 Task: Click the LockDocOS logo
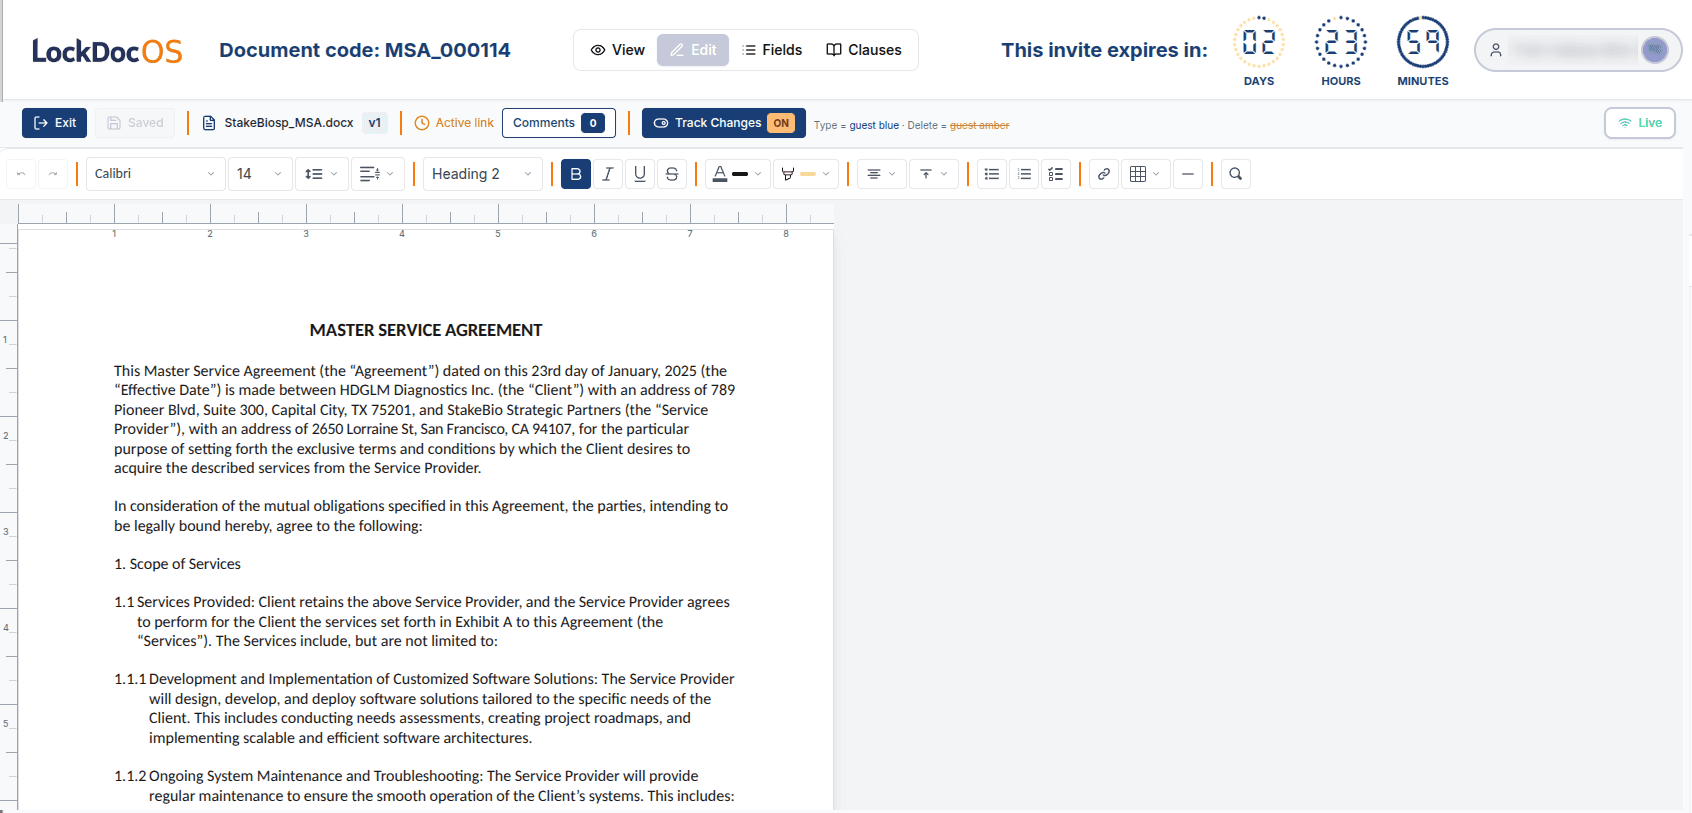click(107, 51)
